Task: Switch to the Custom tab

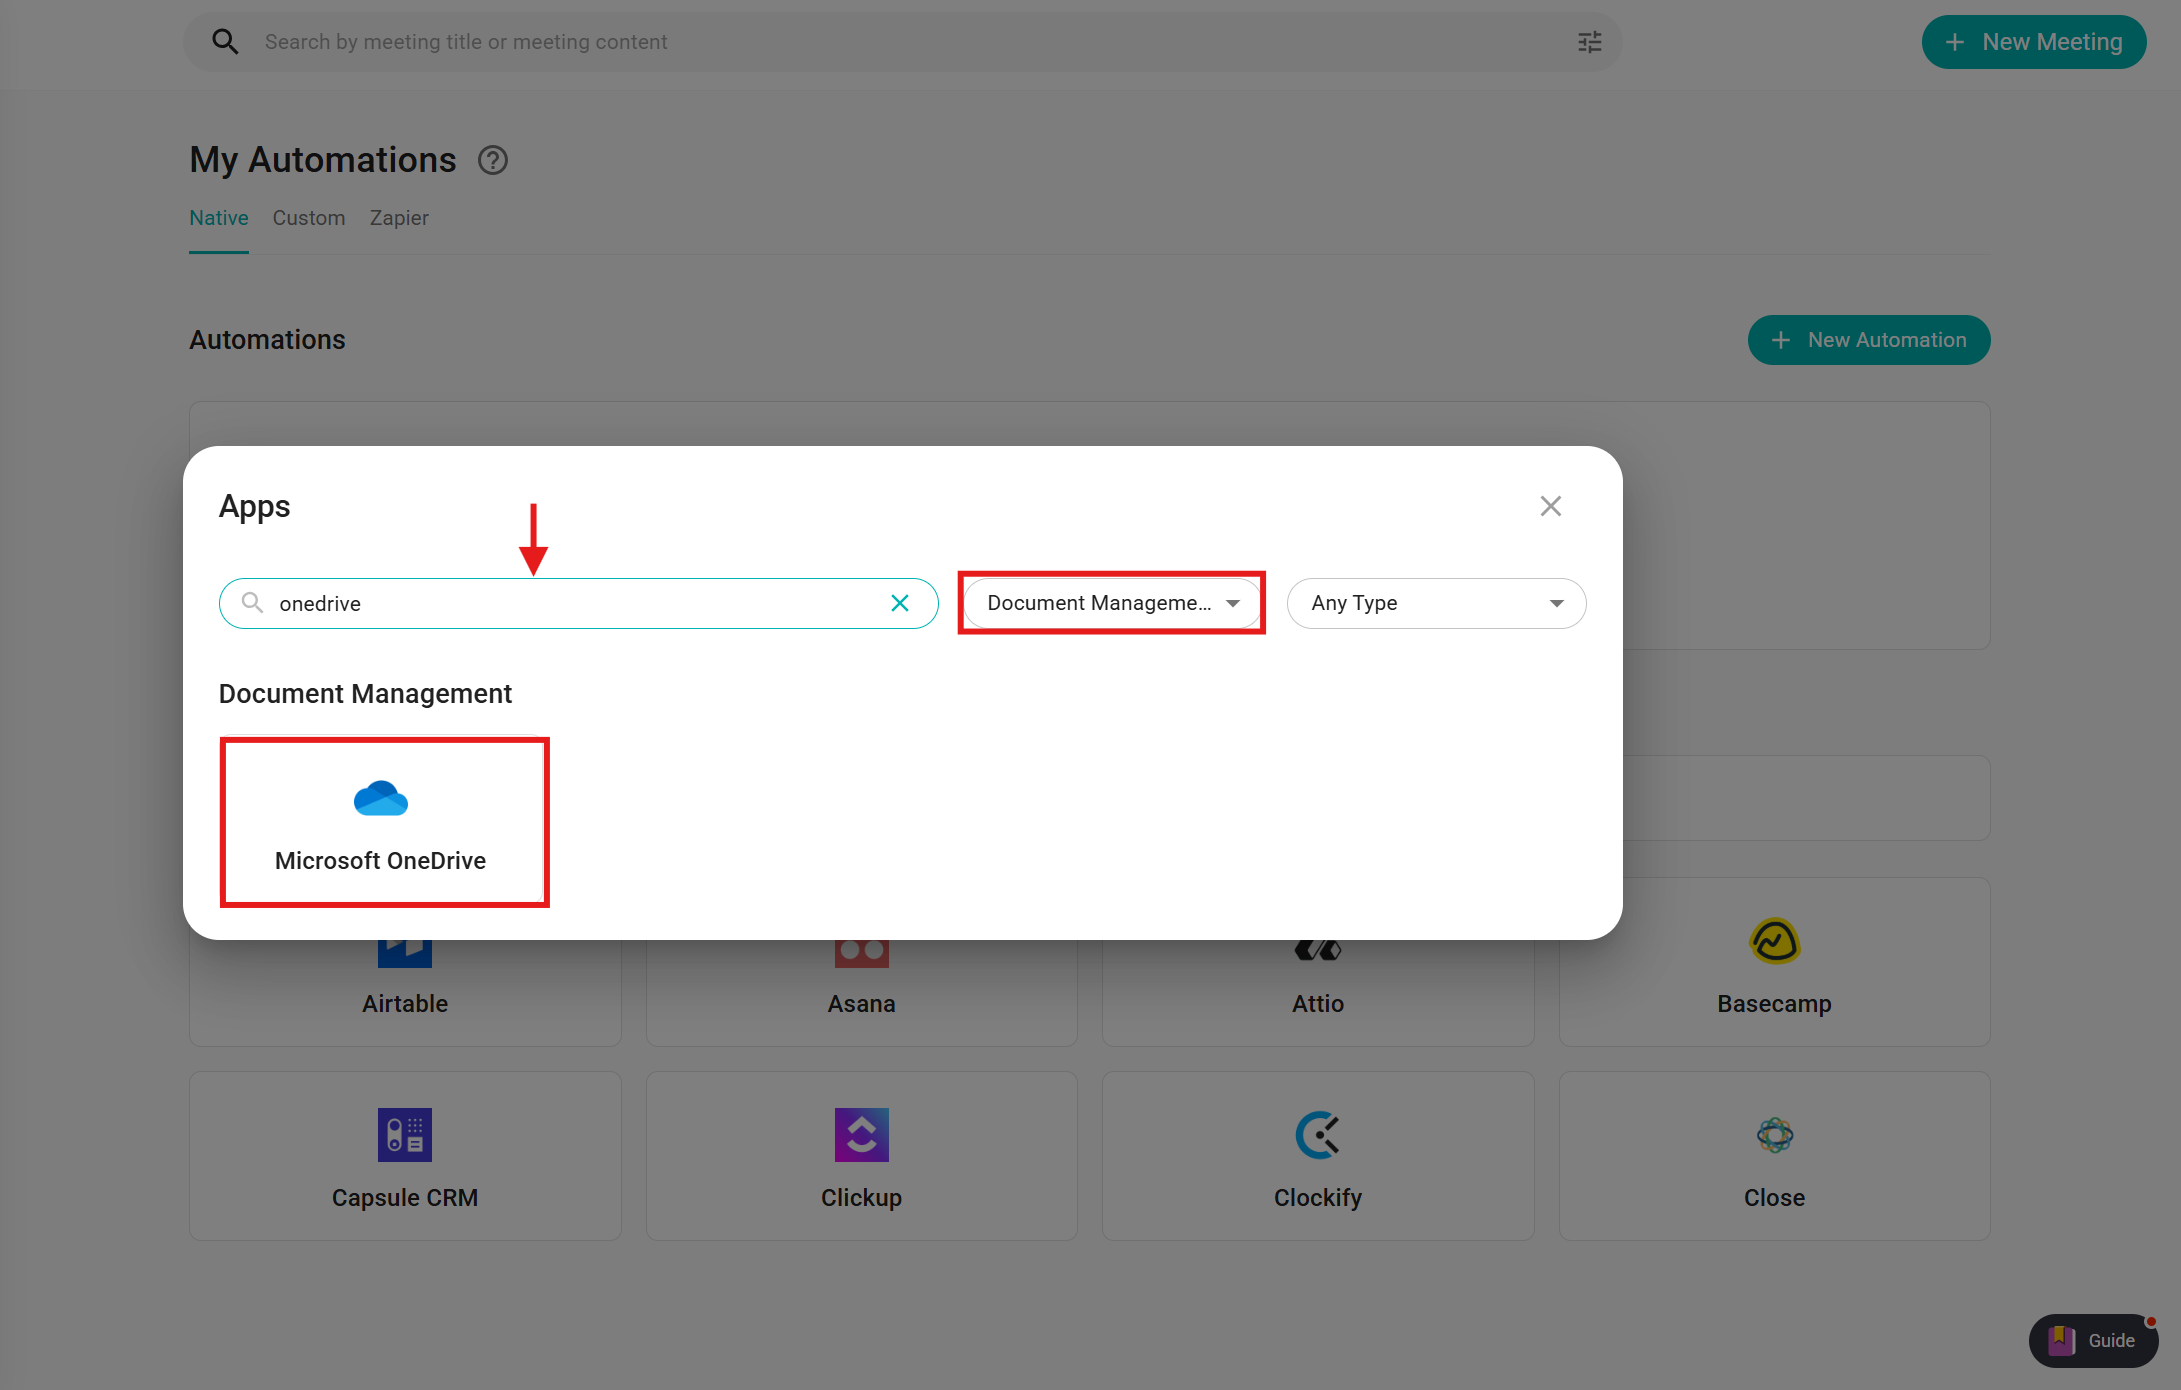Action: click(309, 218)
